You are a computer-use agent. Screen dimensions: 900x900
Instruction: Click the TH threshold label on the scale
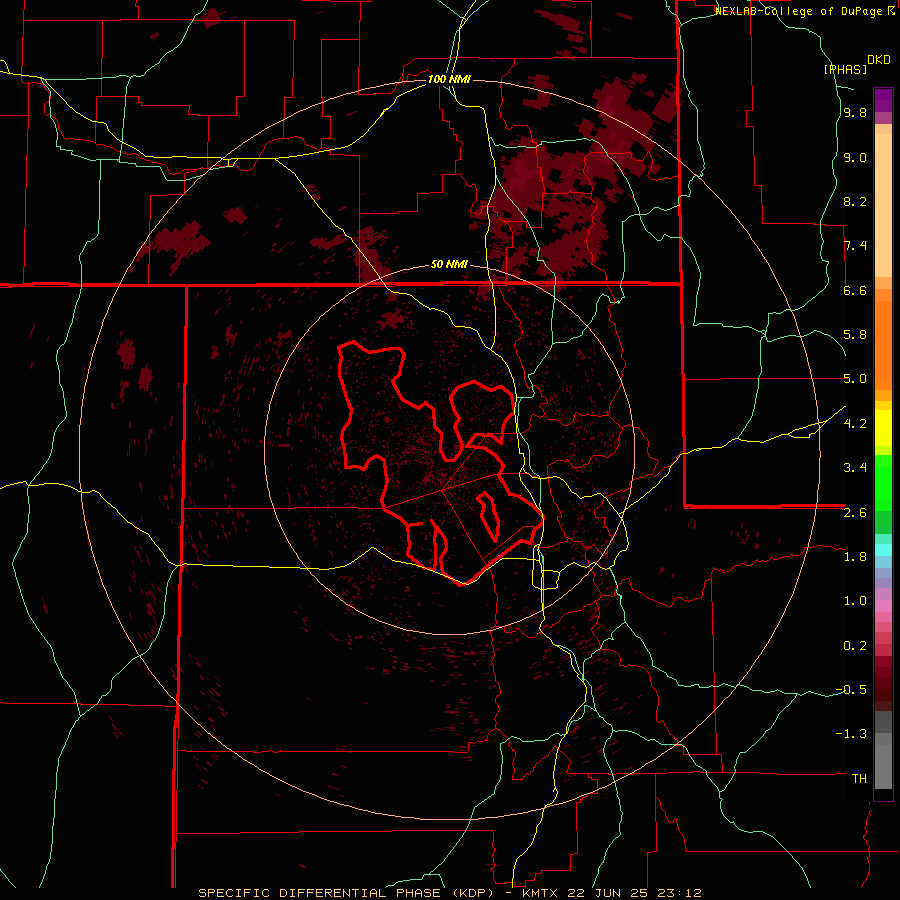(859, 779)
